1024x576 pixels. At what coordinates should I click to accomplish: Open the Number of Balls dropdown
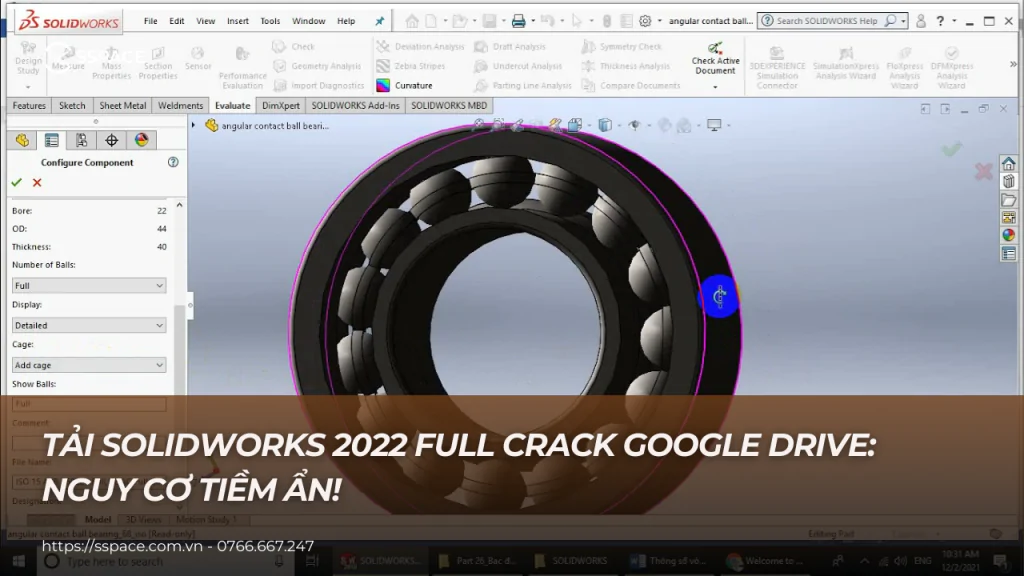[x=89, y=285]
